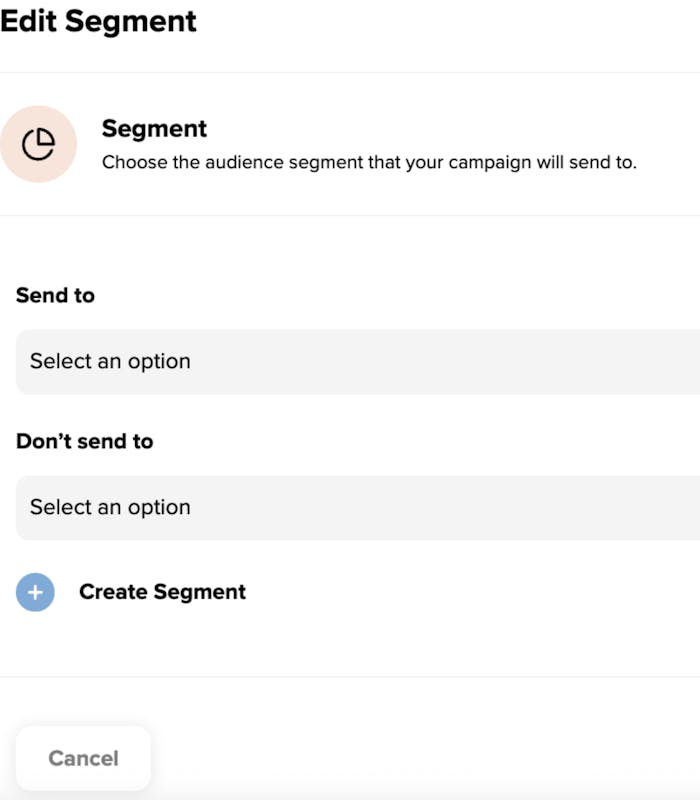Click the Don't send to field label
This screenshot has height=800, width=700.
[x=84, y=442]
